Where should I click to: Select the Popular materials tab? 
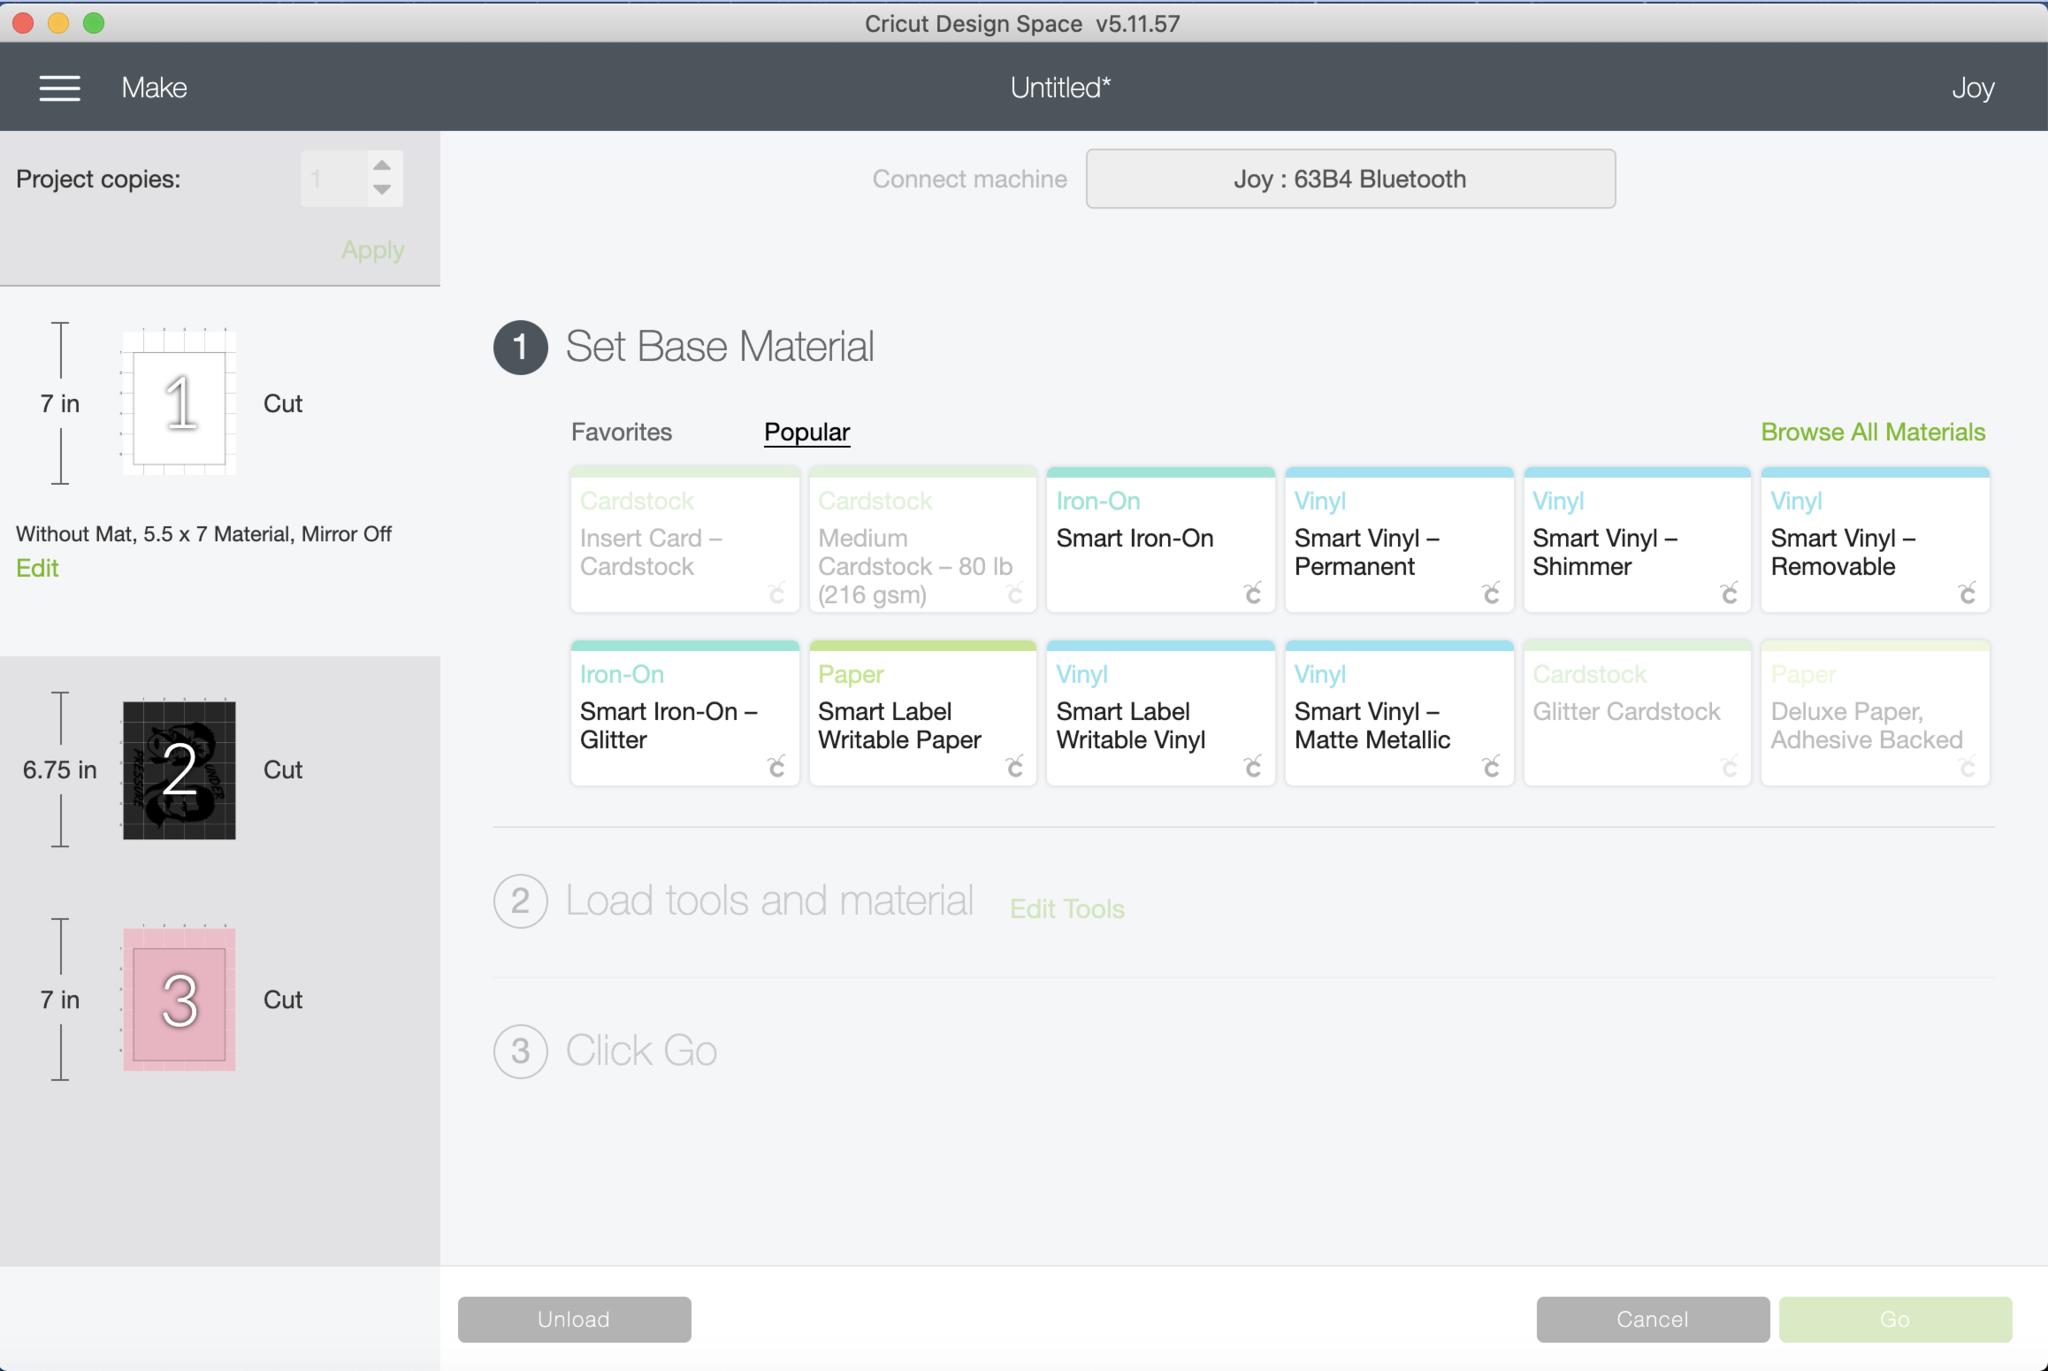806,432
